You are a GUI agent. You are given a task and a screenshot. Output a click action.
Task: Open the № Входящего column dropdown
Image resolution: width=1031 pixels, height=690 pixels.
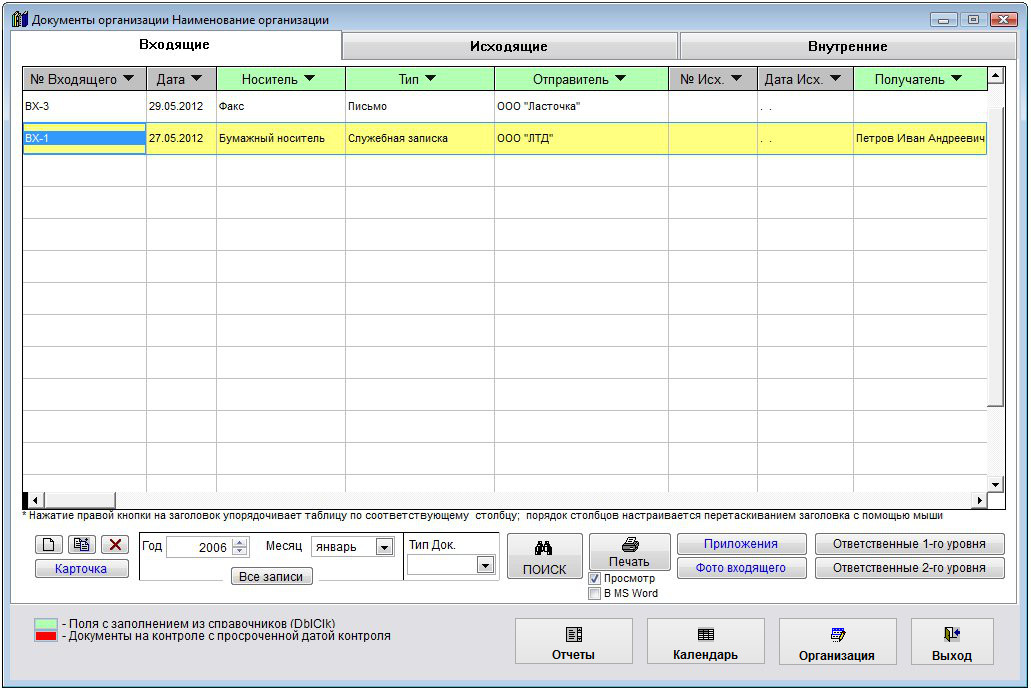129,79
